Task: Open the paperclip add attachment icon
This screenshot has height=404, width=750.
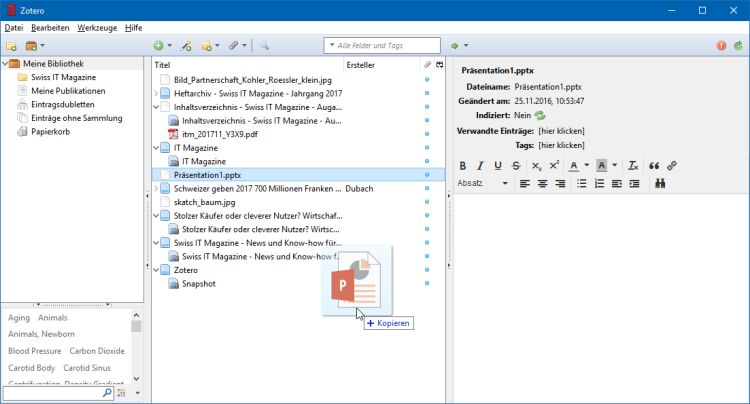Action: tap(232, 46)
